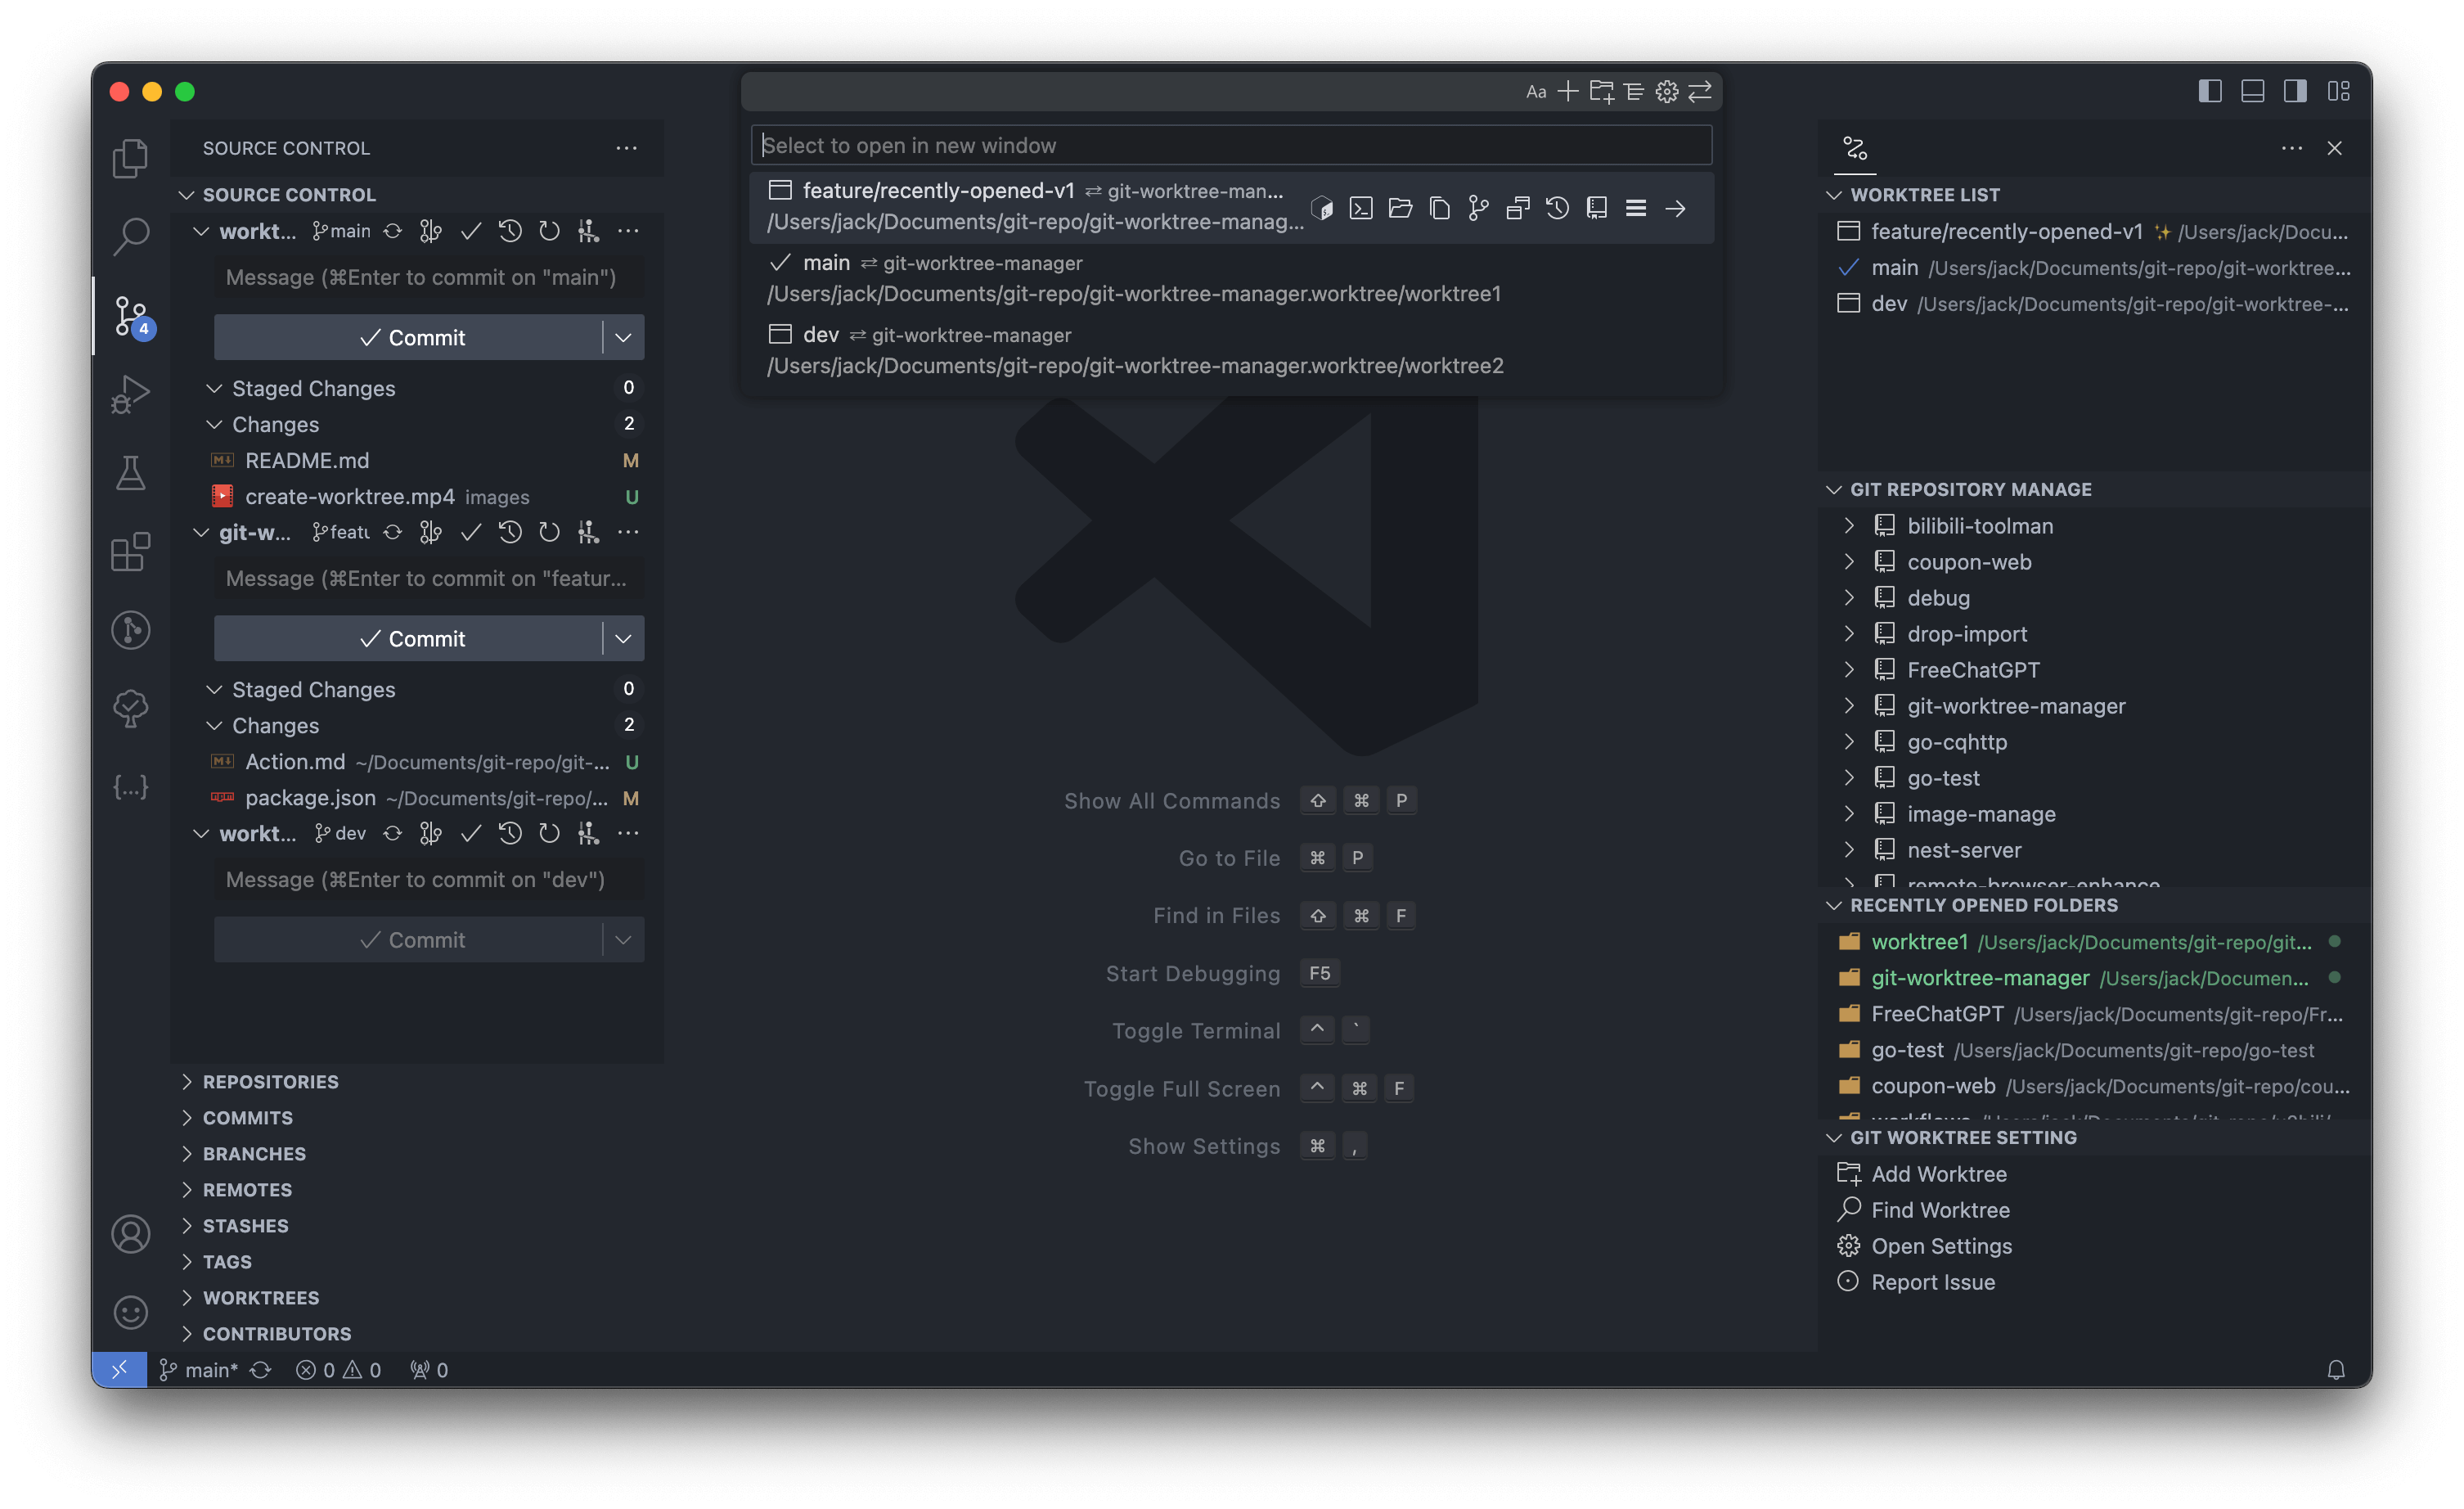Click gear settings icon in quick pick titlebar
This screenshot has height=1509, width=2464.
point(1666,92)
